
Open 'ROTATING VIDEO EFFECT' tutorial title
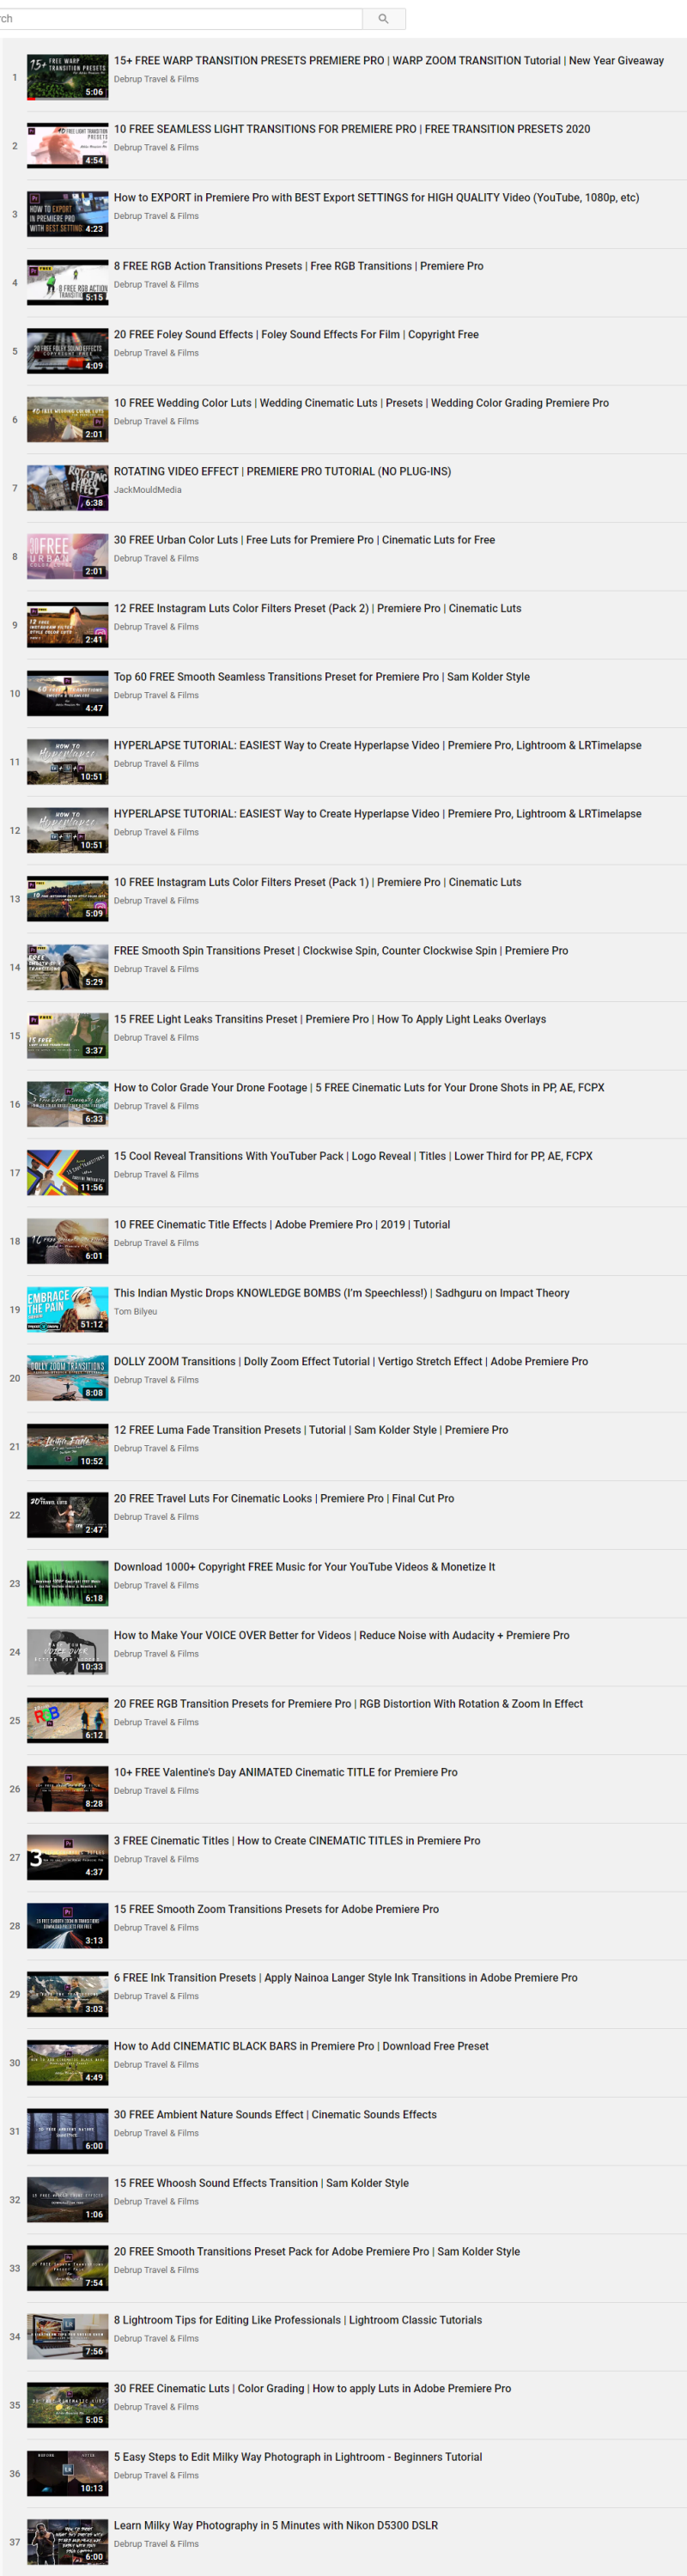[x=282, y=472]
